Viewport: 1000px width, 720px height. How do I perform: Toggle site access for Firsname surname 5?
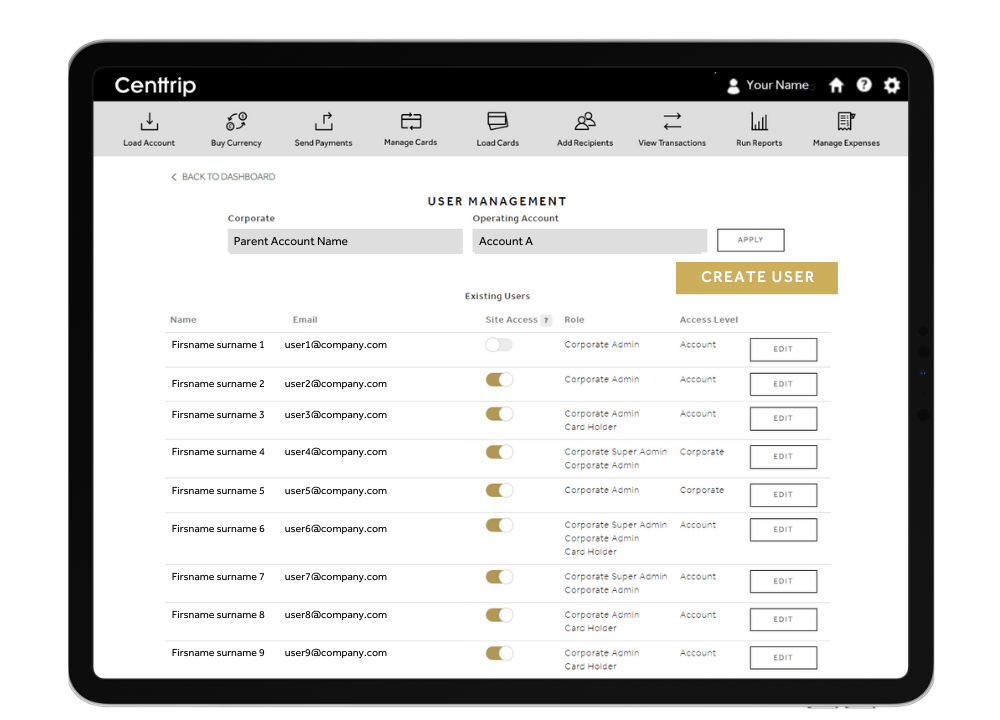pyautogui.click(x=499, y=491)
